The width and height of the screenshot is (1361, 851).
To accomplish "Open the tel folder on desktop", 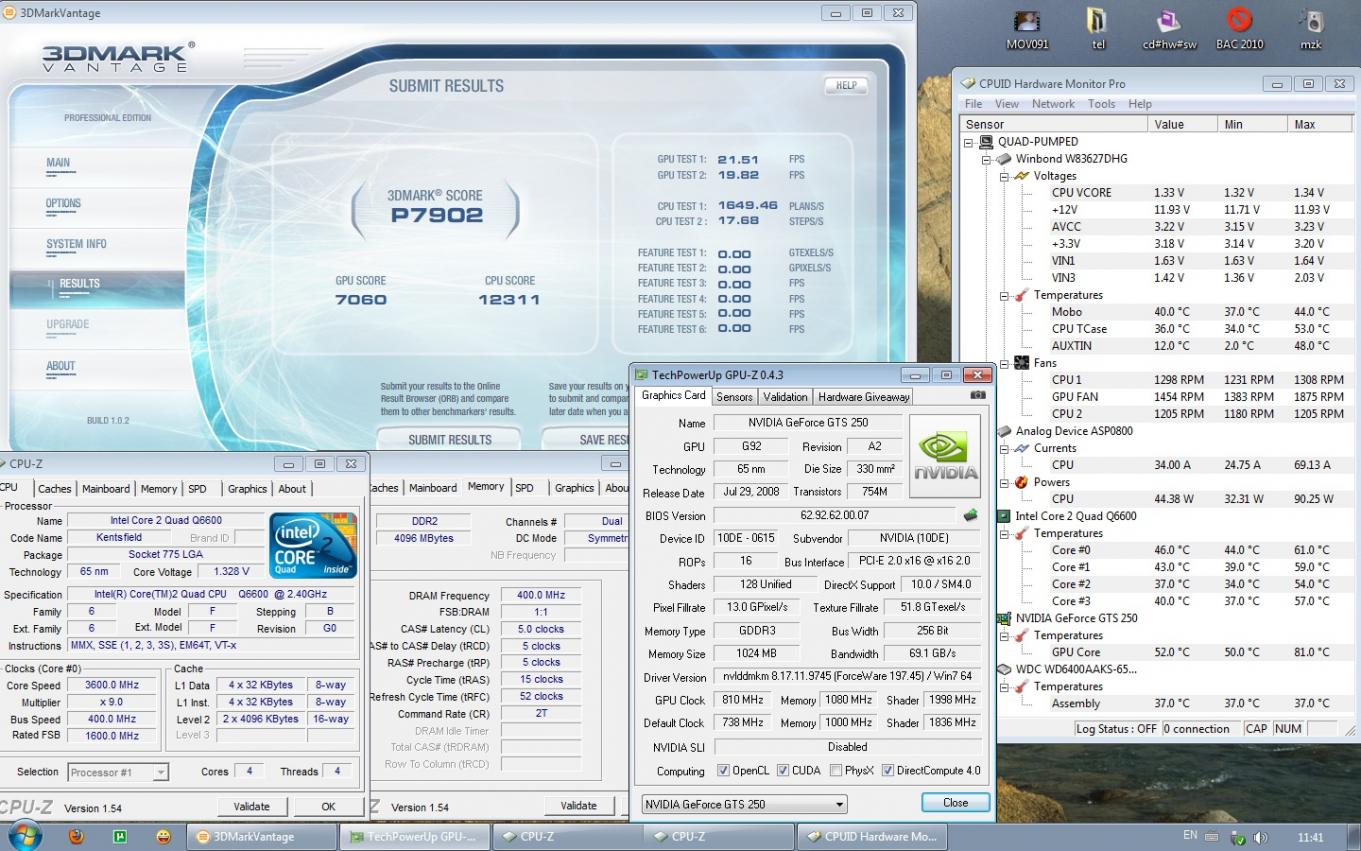I will coord(1098,30).
